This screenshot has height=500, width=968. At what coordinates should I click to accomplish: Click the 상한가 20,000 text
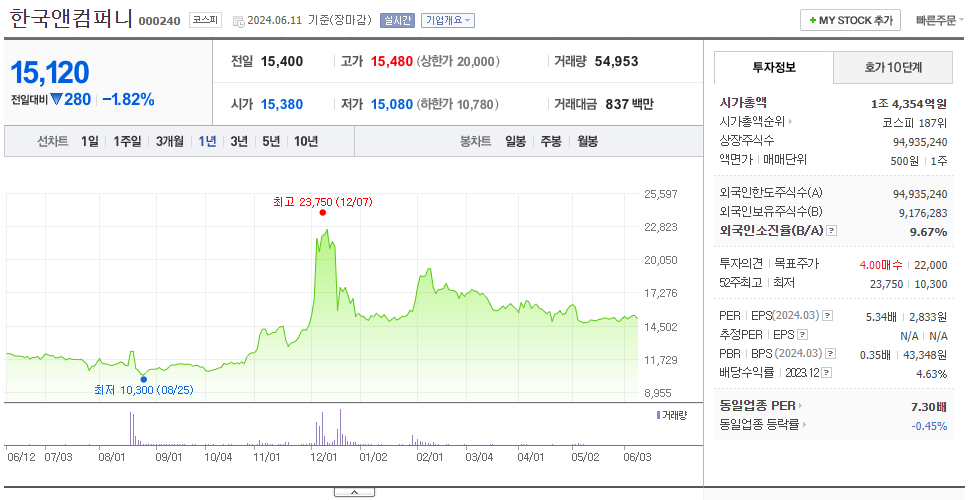[458, 62]
